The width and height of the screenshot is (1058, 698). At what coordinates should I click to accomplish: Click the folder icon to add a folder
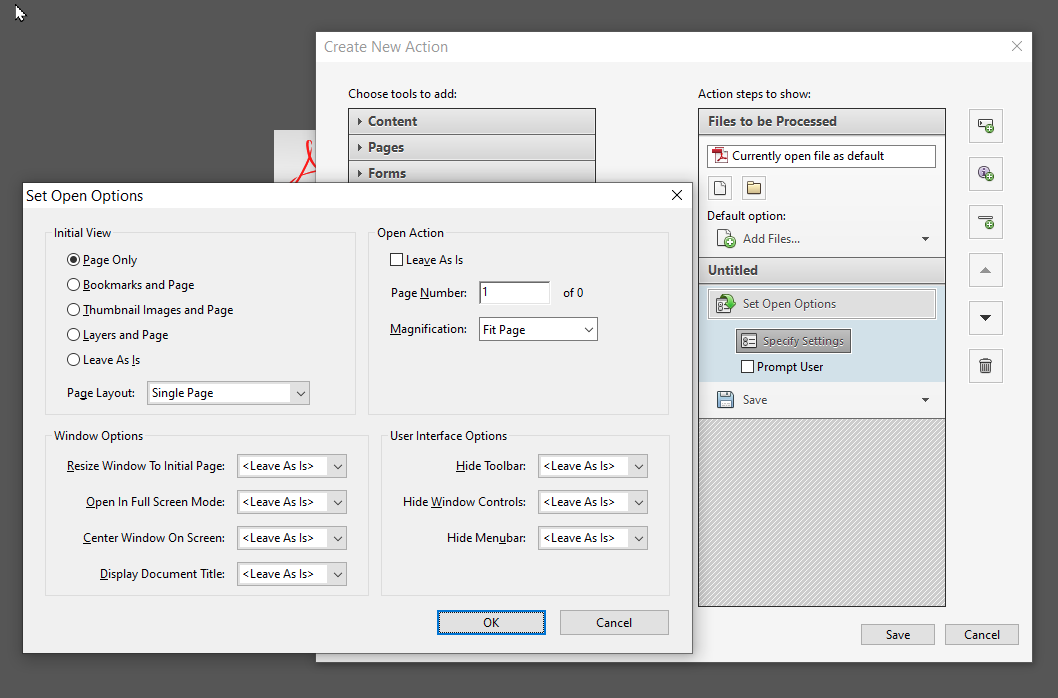point(753,187)
